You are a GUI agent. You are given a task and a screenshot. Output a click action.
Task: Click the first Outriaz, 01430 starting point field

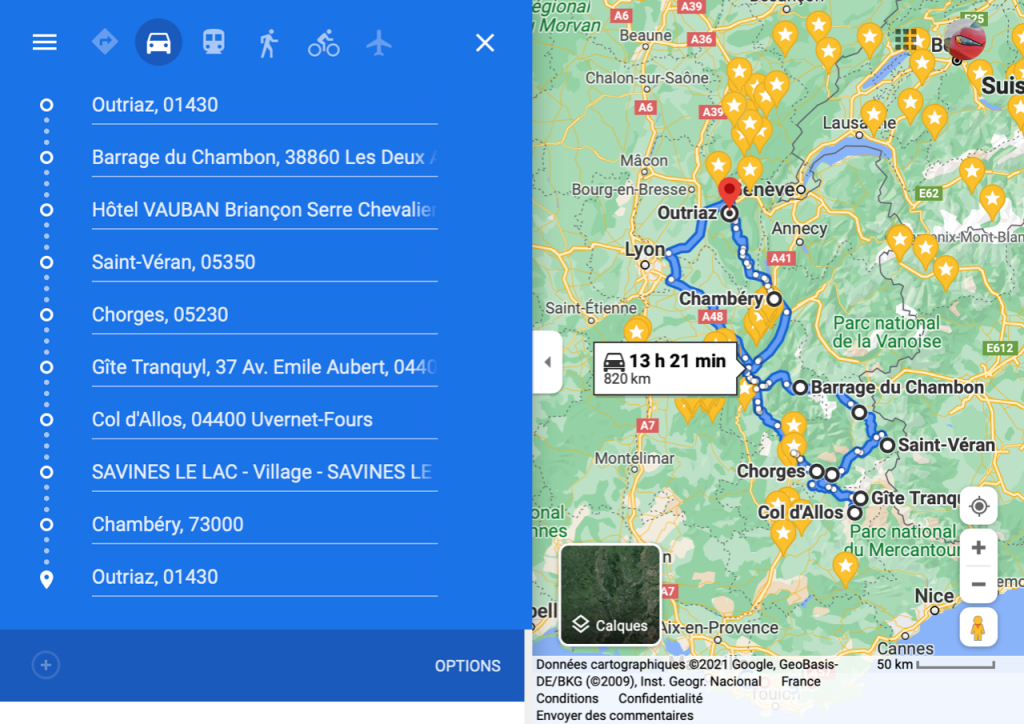pos(264,105)
